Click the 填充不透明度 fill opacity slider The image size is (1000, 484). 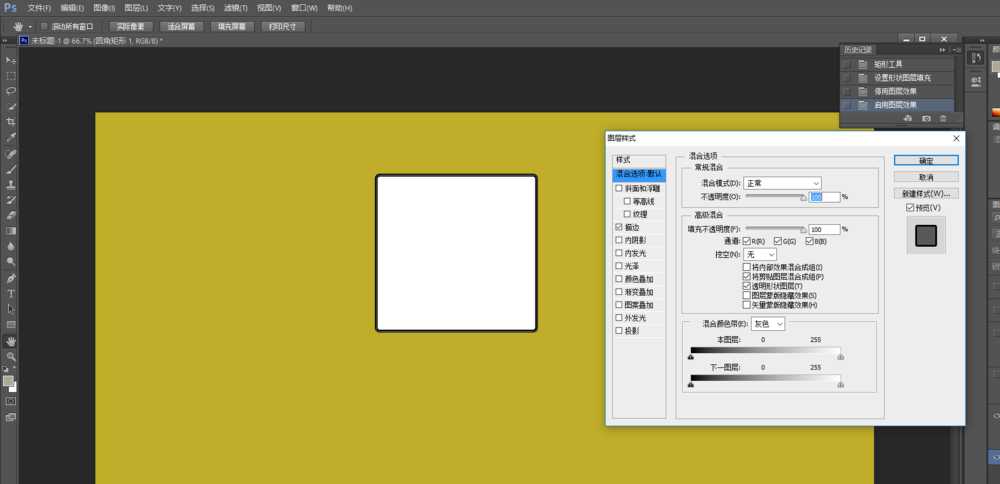pyautogui.click(x=775, y=229)
